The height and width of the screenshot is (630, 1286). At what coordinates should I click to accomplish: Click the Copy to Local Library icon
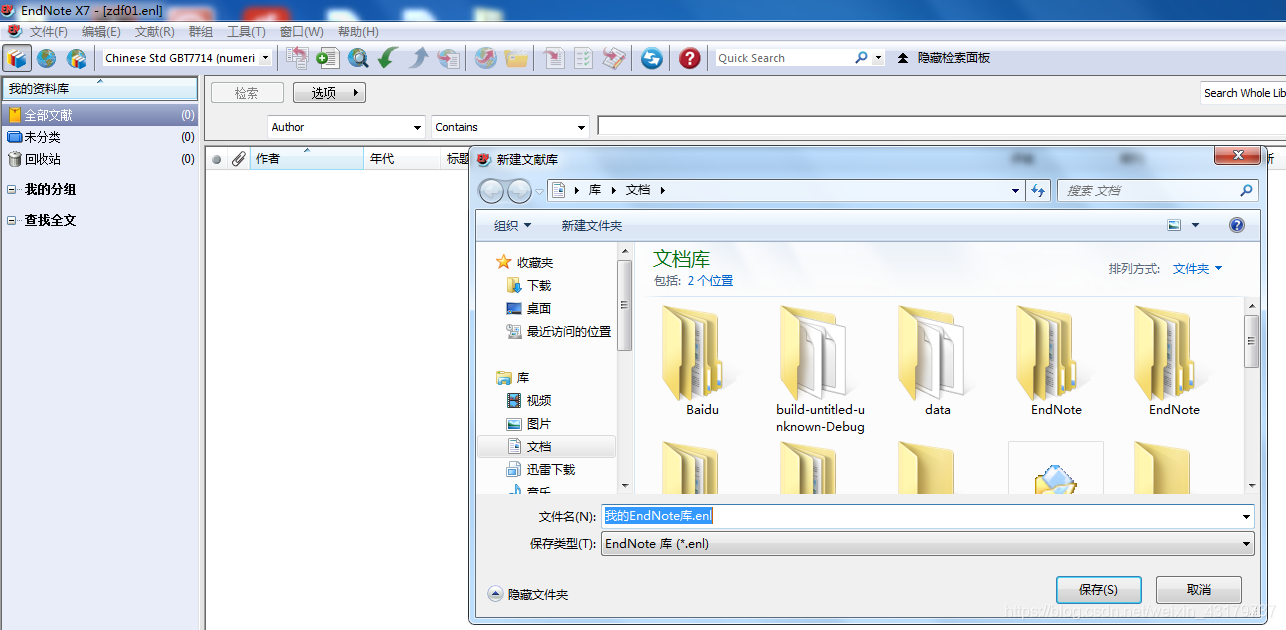[x=297, y=58]
